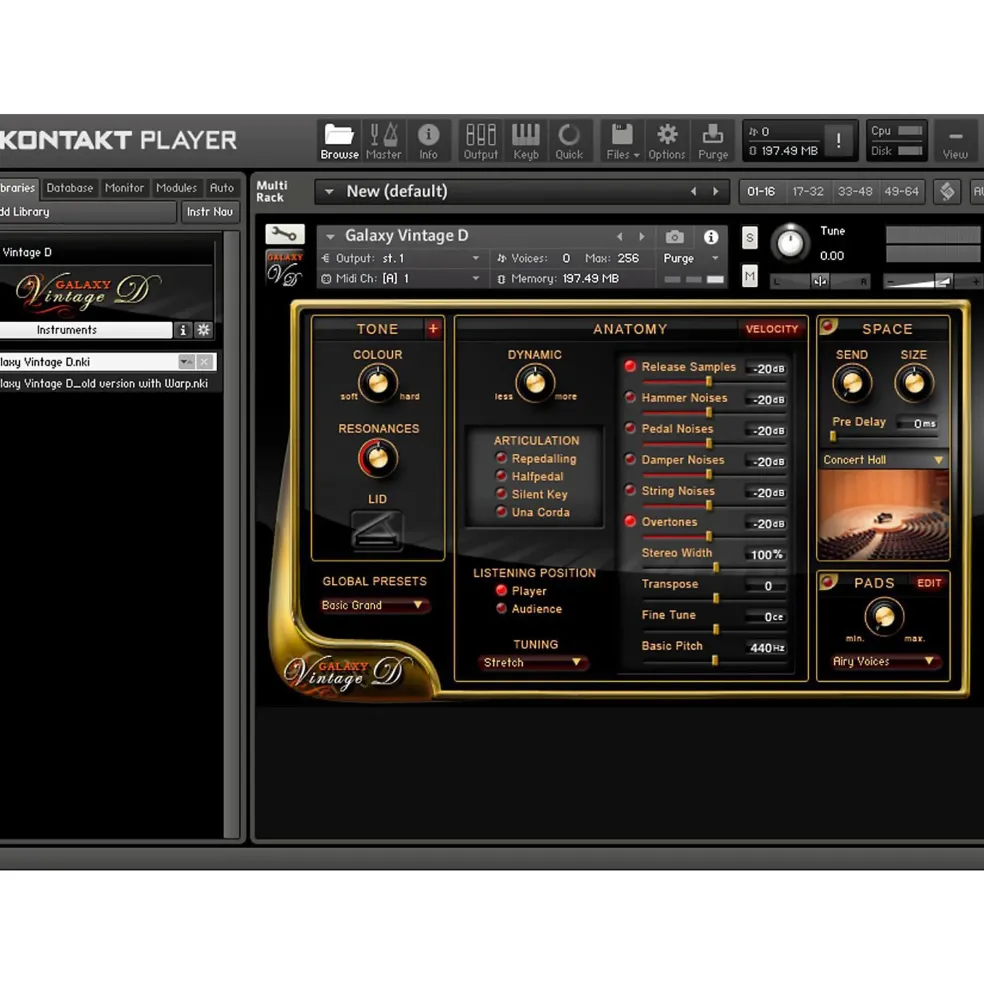Image resolution: width=984 pixels, height=985 pixels.
Task: Select rack page 49-64
Action: (901, 191)
